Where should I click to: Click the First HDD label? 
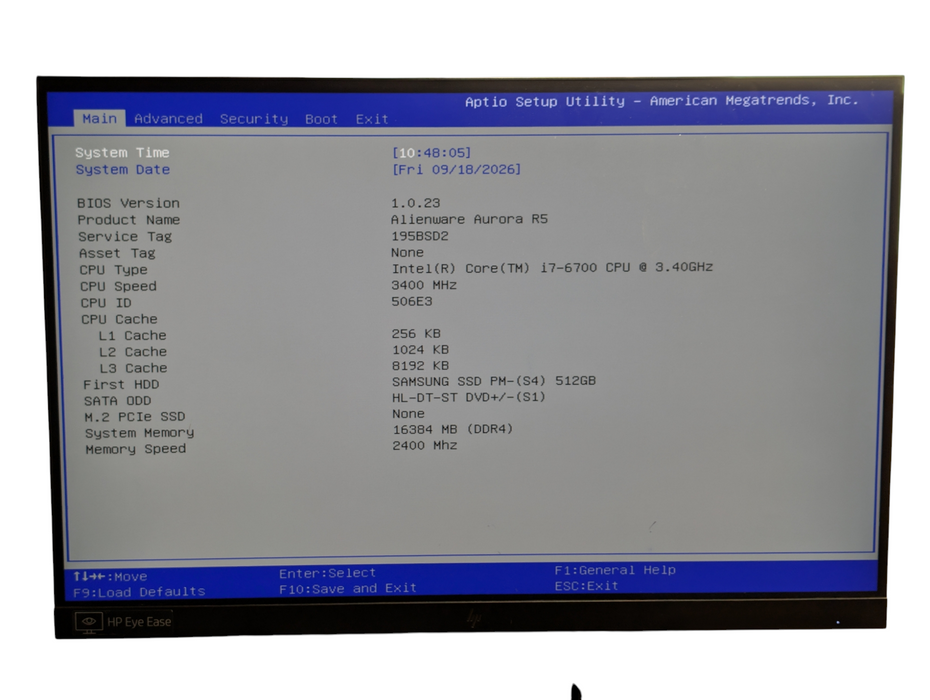(x=121, y=384)
